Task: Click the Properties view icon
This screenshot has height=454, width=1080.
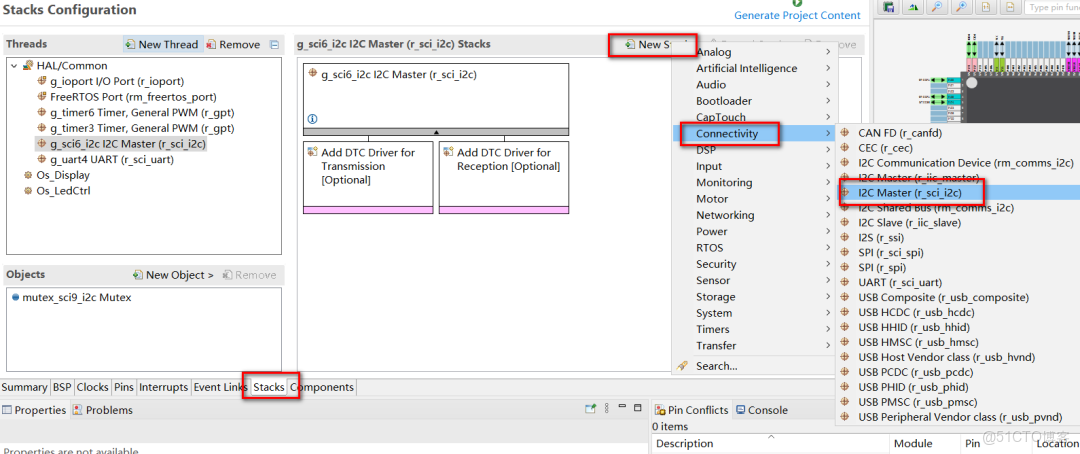Action: [7, 410]
